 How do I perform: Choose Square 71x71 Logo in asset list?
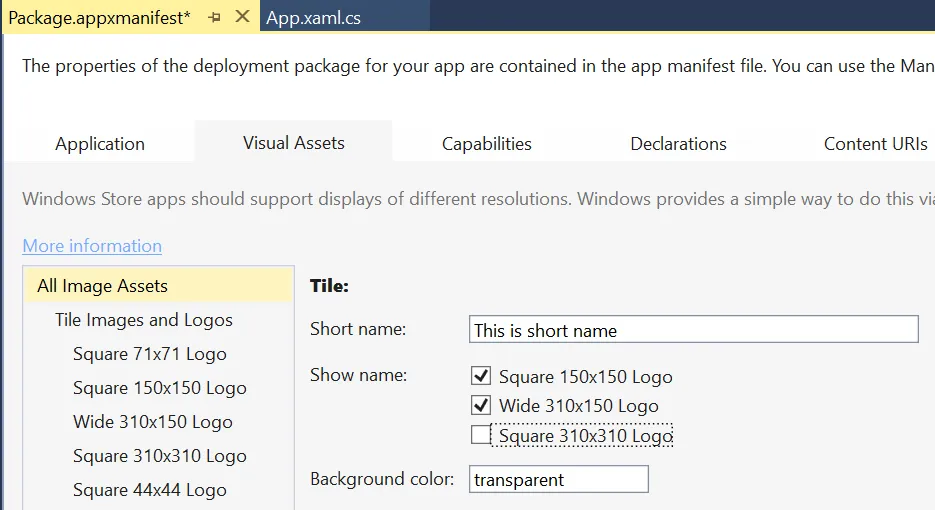pos(150,354)
